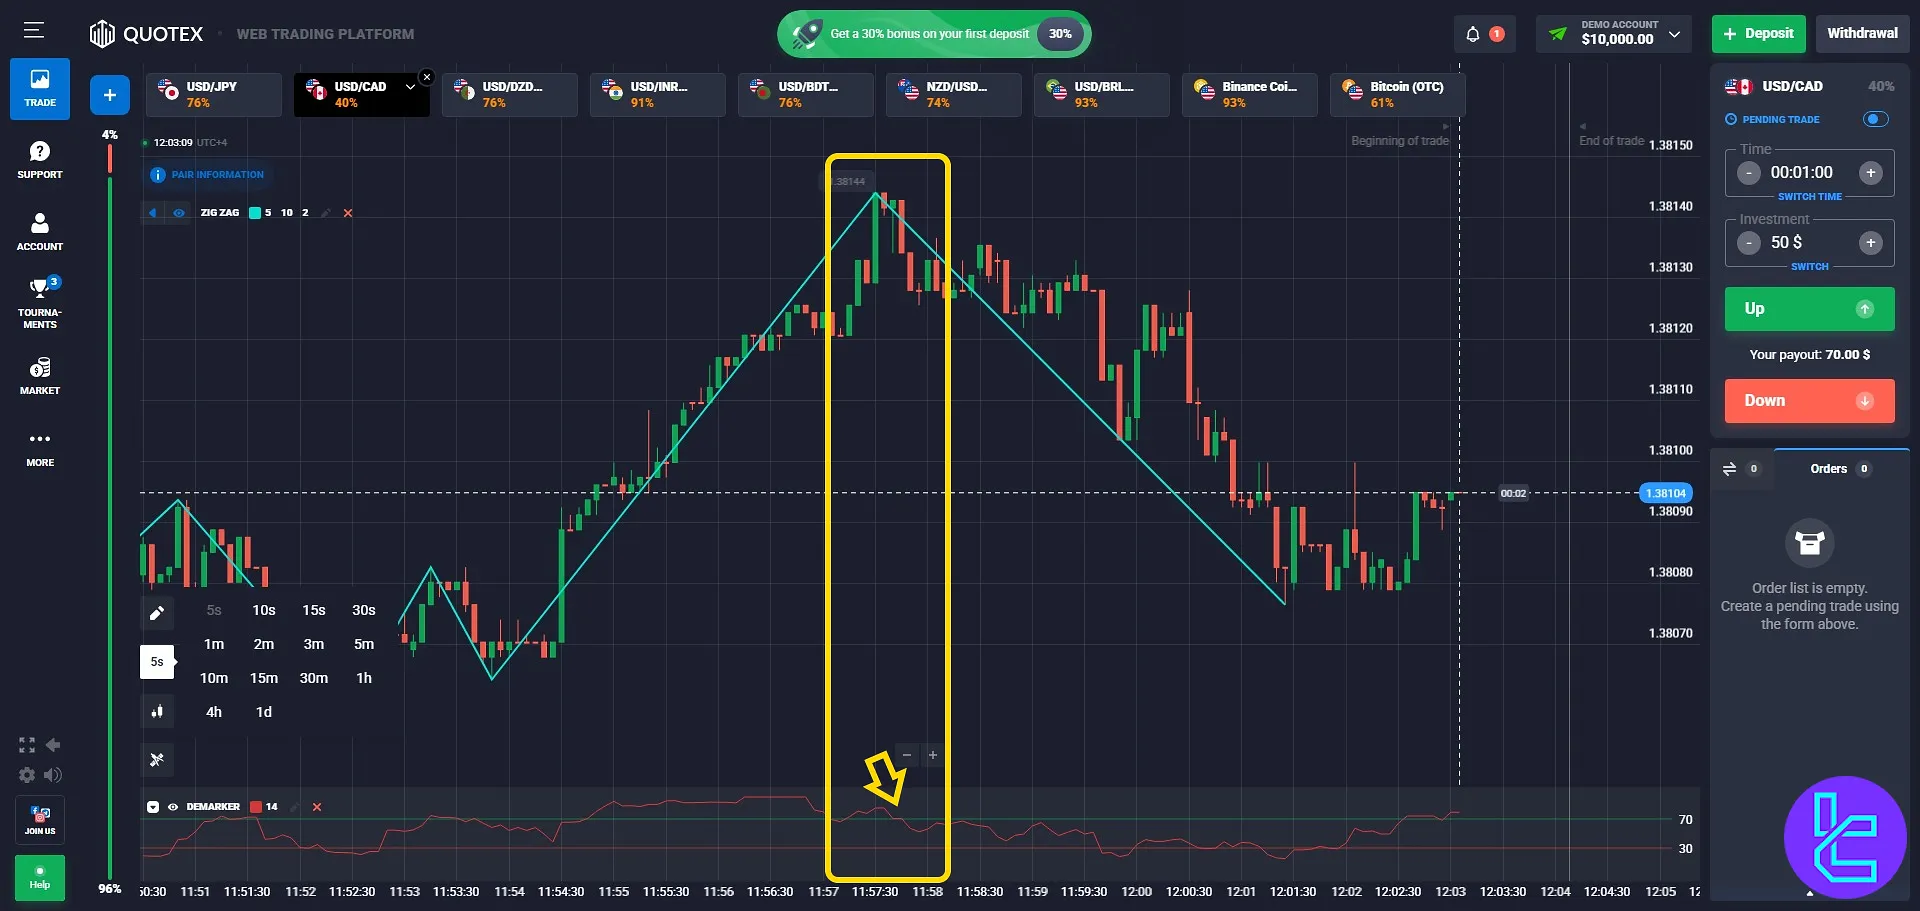This screenshot has height=911, width=1920.
Task: Click the Withdrawal button
Action: click(1862, 34)
